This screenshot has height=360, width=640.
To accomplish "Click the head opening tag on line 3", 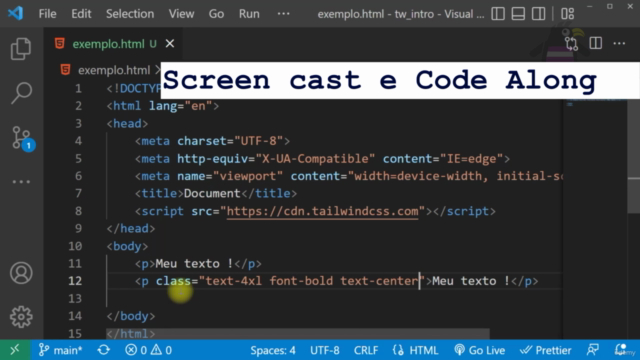I will (x=127, y=124).
